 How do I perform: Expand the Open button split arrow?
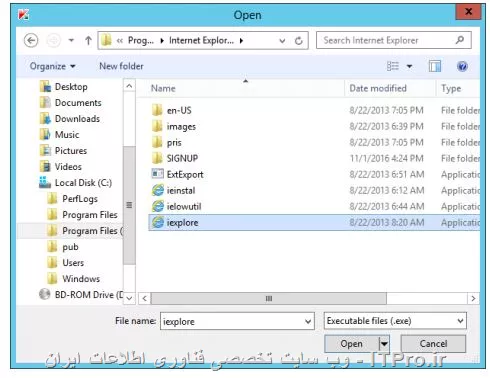pos(384,344)
